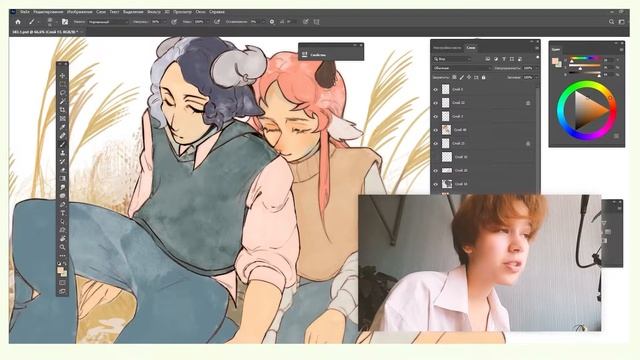The width and height of the screenshot is (640, 360).
Task: Select the Pen tool
Action: point(62,204)
